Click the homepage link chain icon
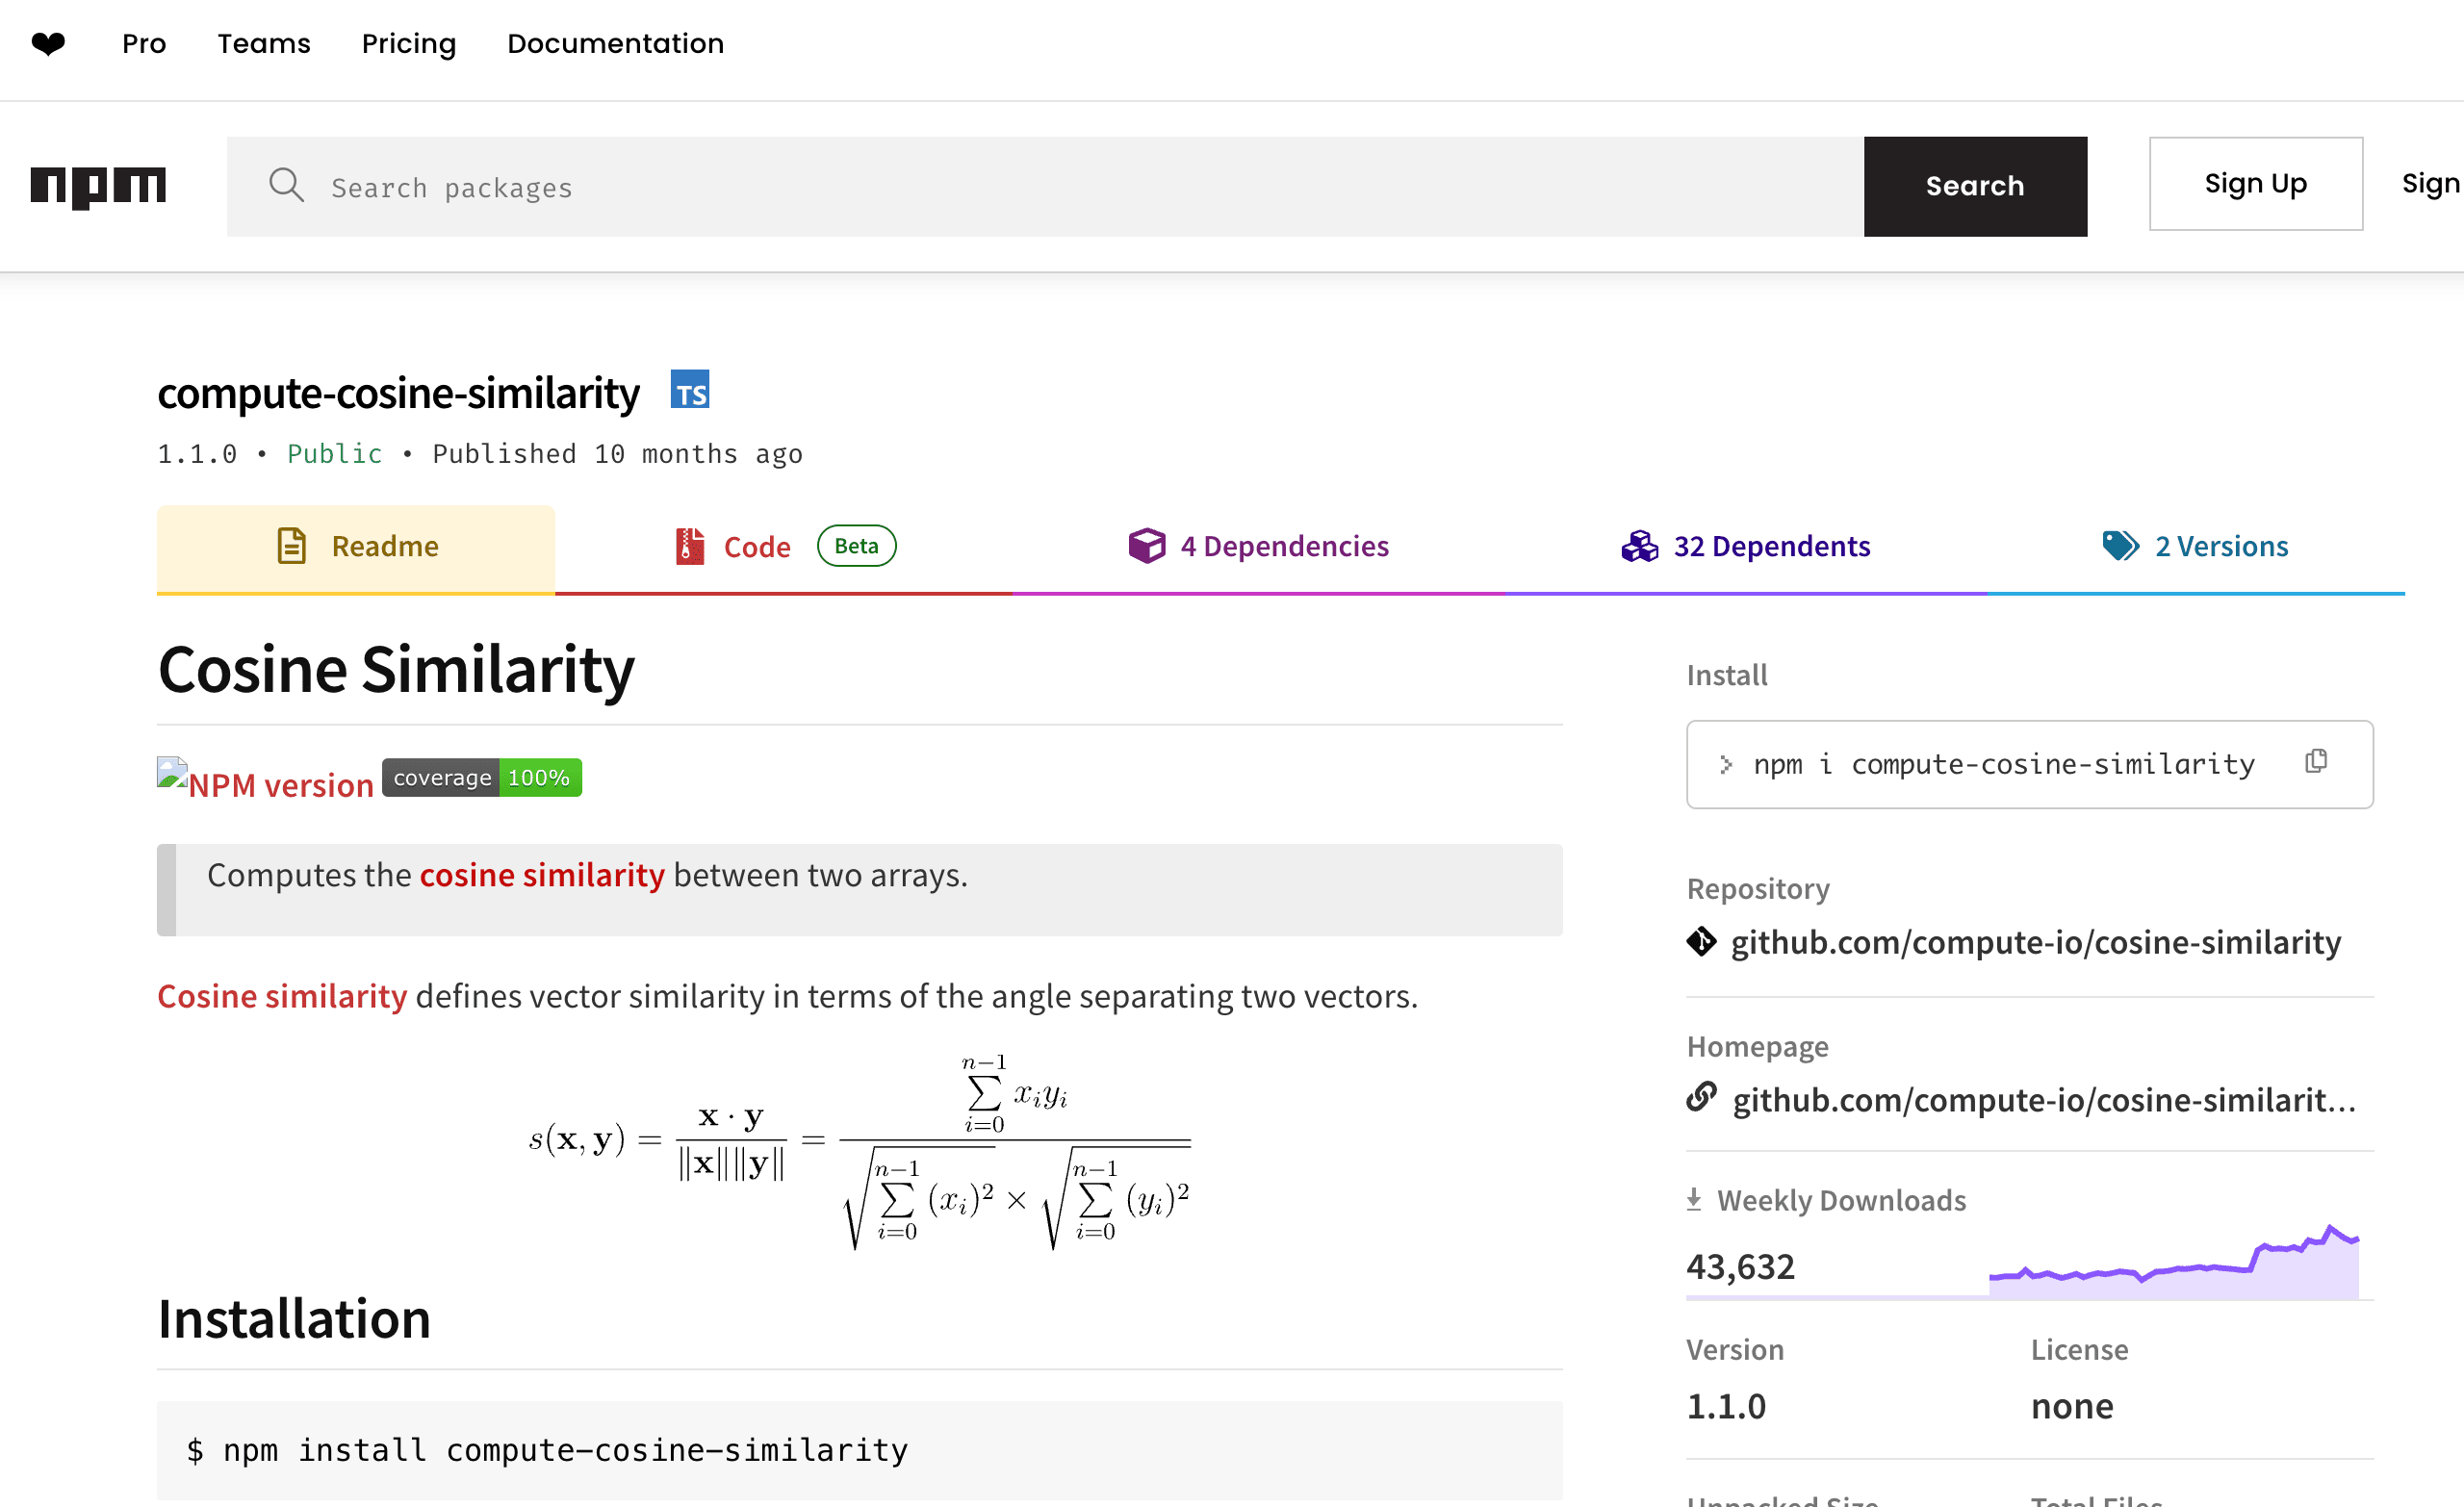The height and width of the screenshot is (1507, 2464). [1701, 1098]
